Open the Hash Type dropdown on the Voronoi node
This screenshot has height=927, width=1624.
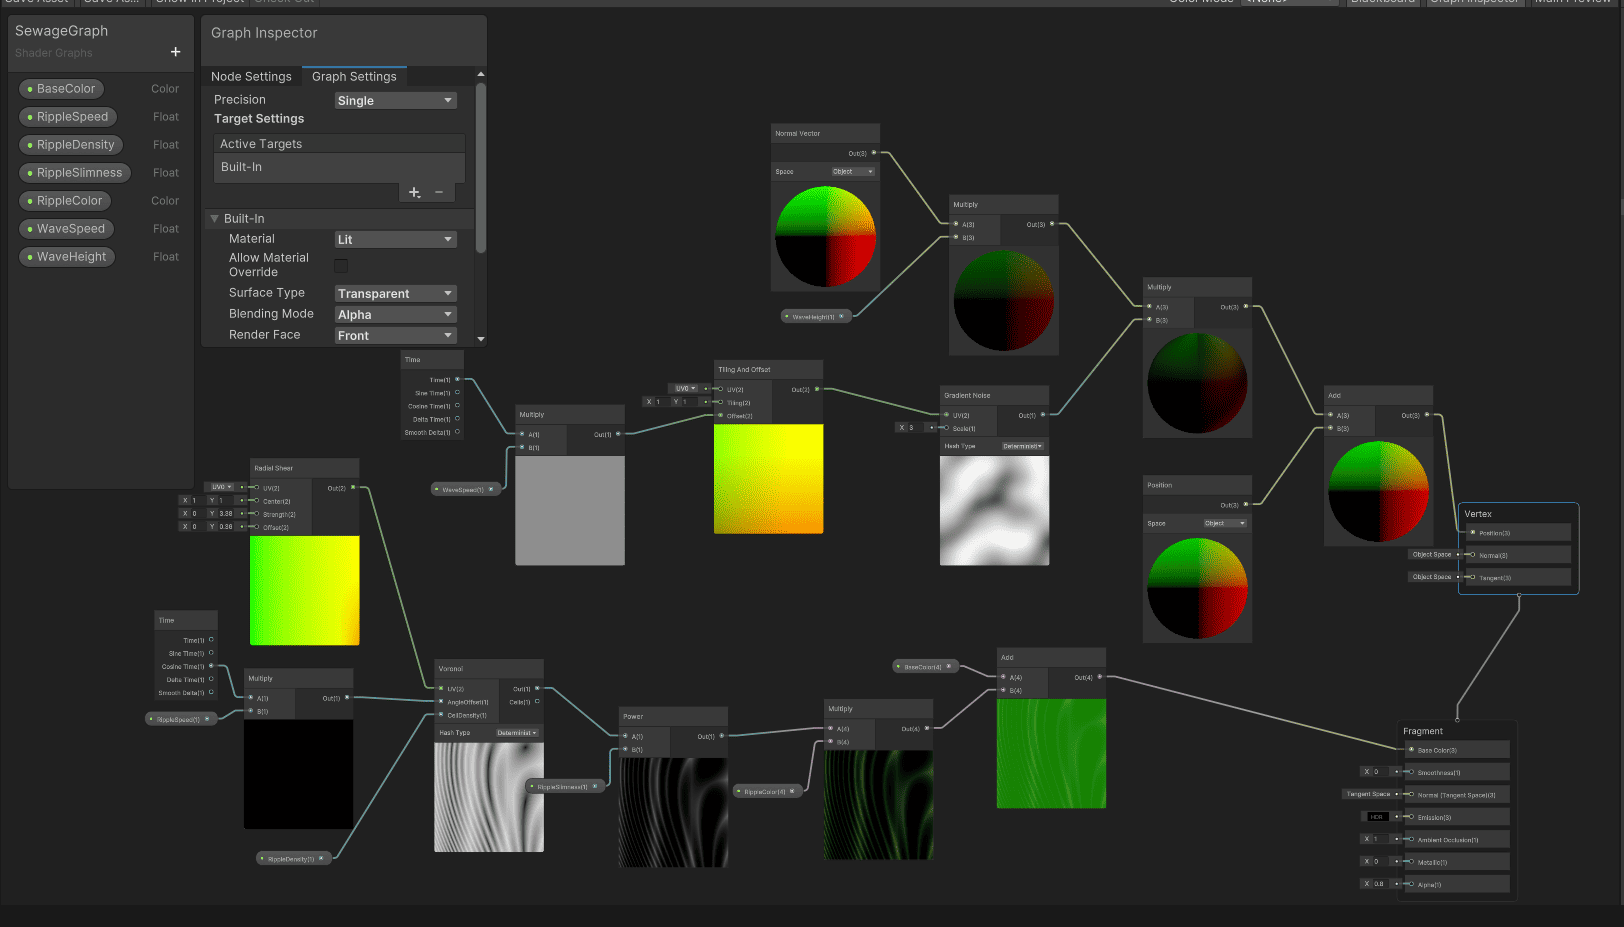[516, 732]
